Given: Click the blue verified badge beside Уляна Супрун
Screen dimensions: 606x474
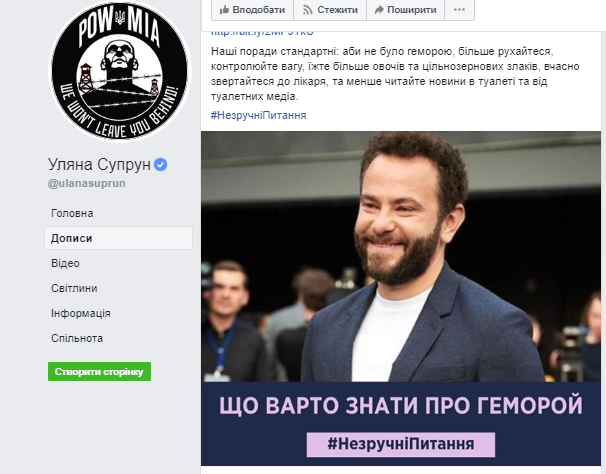Looking at the screenshot, I should point(160,165).
